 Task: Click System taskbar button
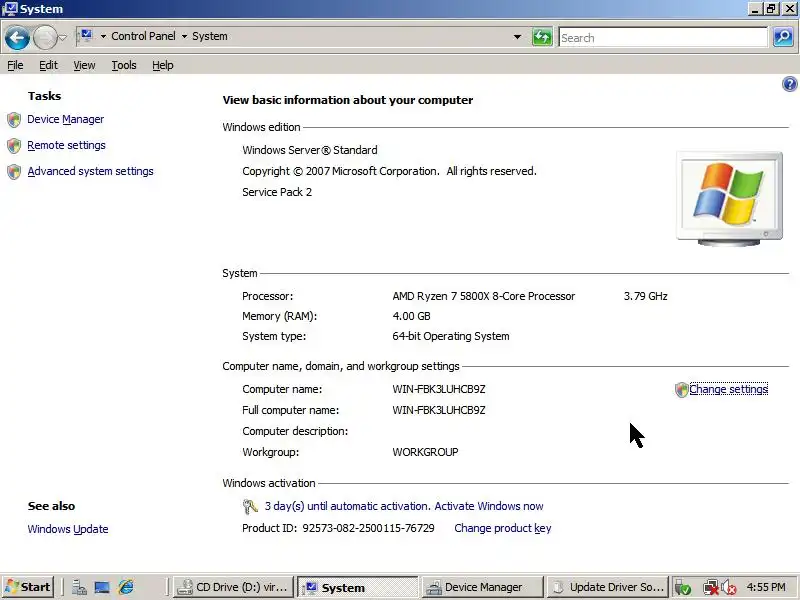[x=358, y=587]
